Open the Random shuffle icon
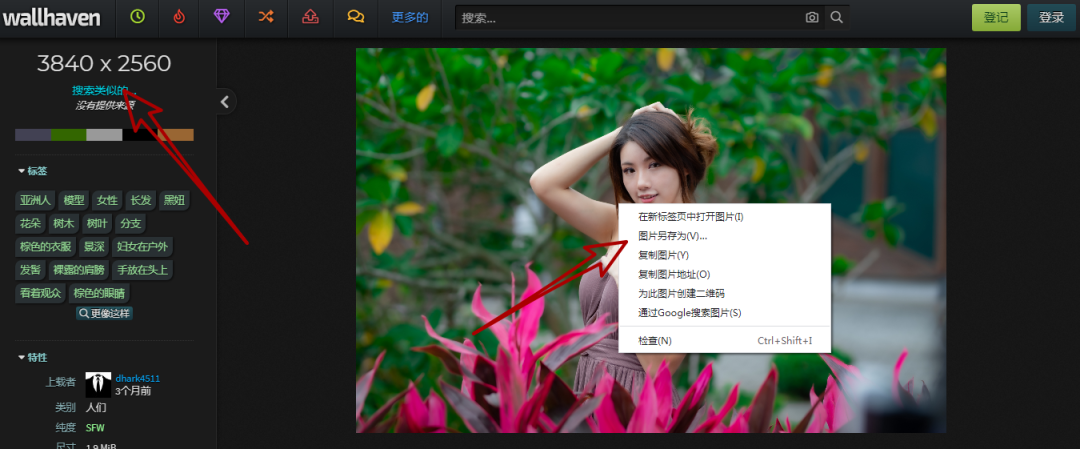Screen dimensions: 1080x449 click(x=266, y=17)
